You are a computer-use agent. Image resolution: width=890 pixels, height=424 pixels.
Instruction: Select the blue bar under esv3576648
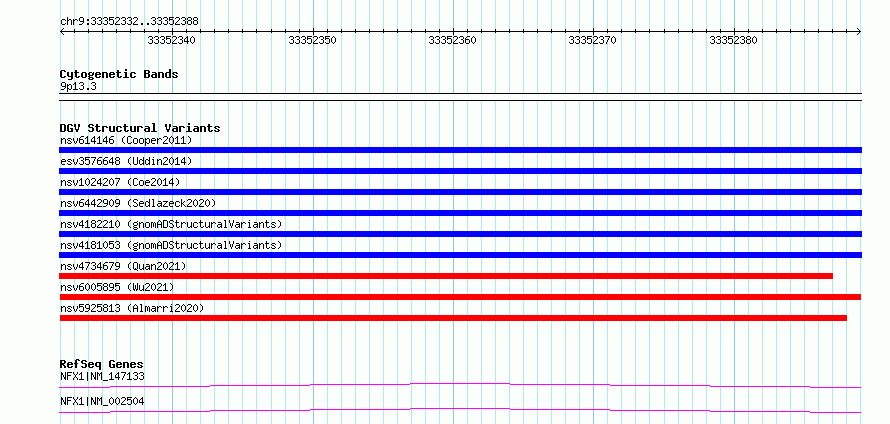click(x=460, y=171)
